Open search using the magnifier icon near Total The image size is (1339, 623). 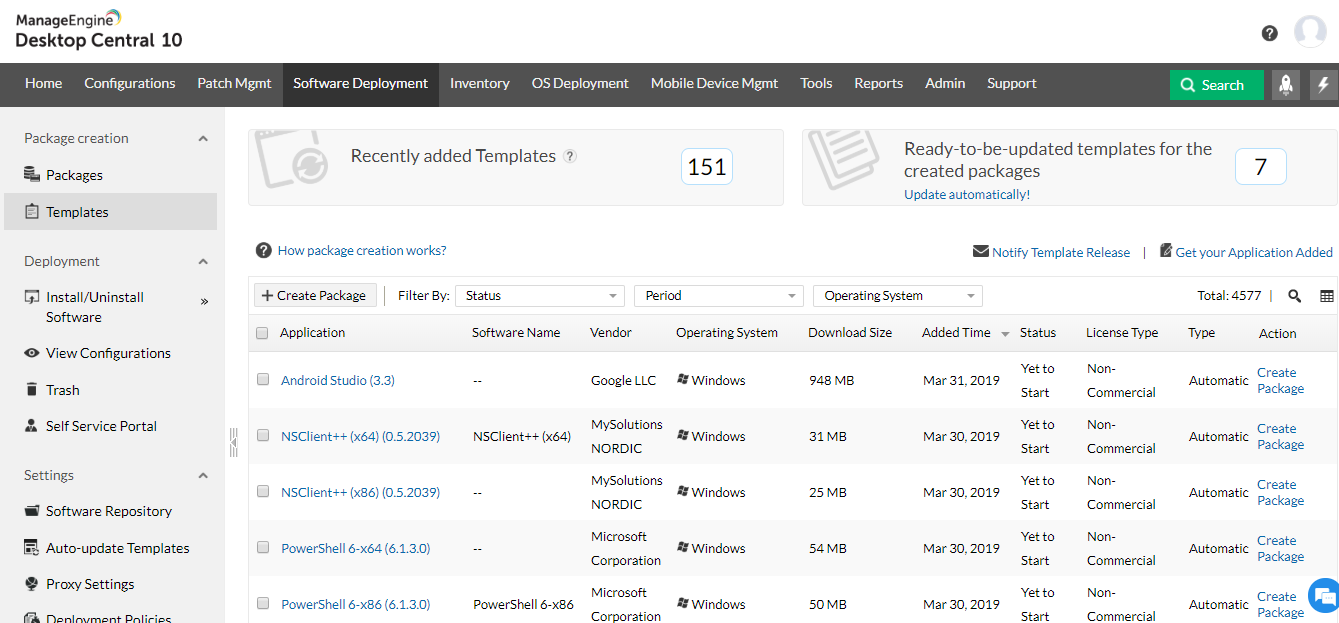[x=1294, y=296]
